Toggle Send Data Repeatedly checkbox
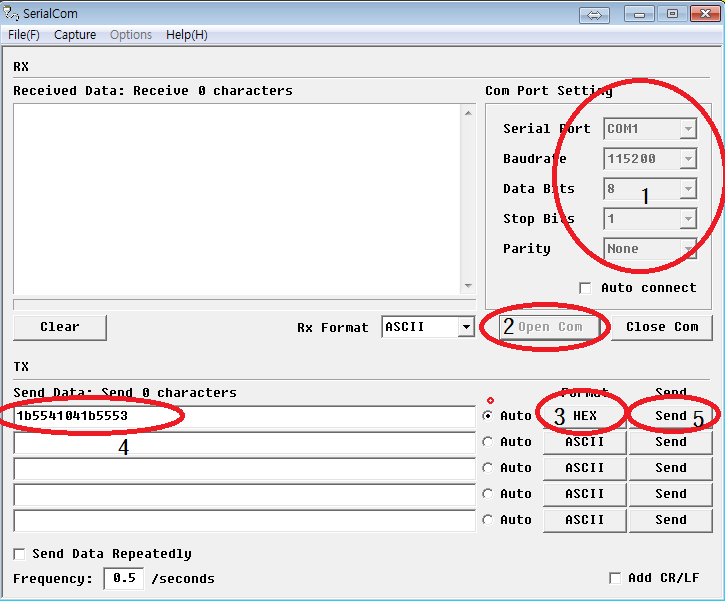725x601 pixels. (19, 554)
